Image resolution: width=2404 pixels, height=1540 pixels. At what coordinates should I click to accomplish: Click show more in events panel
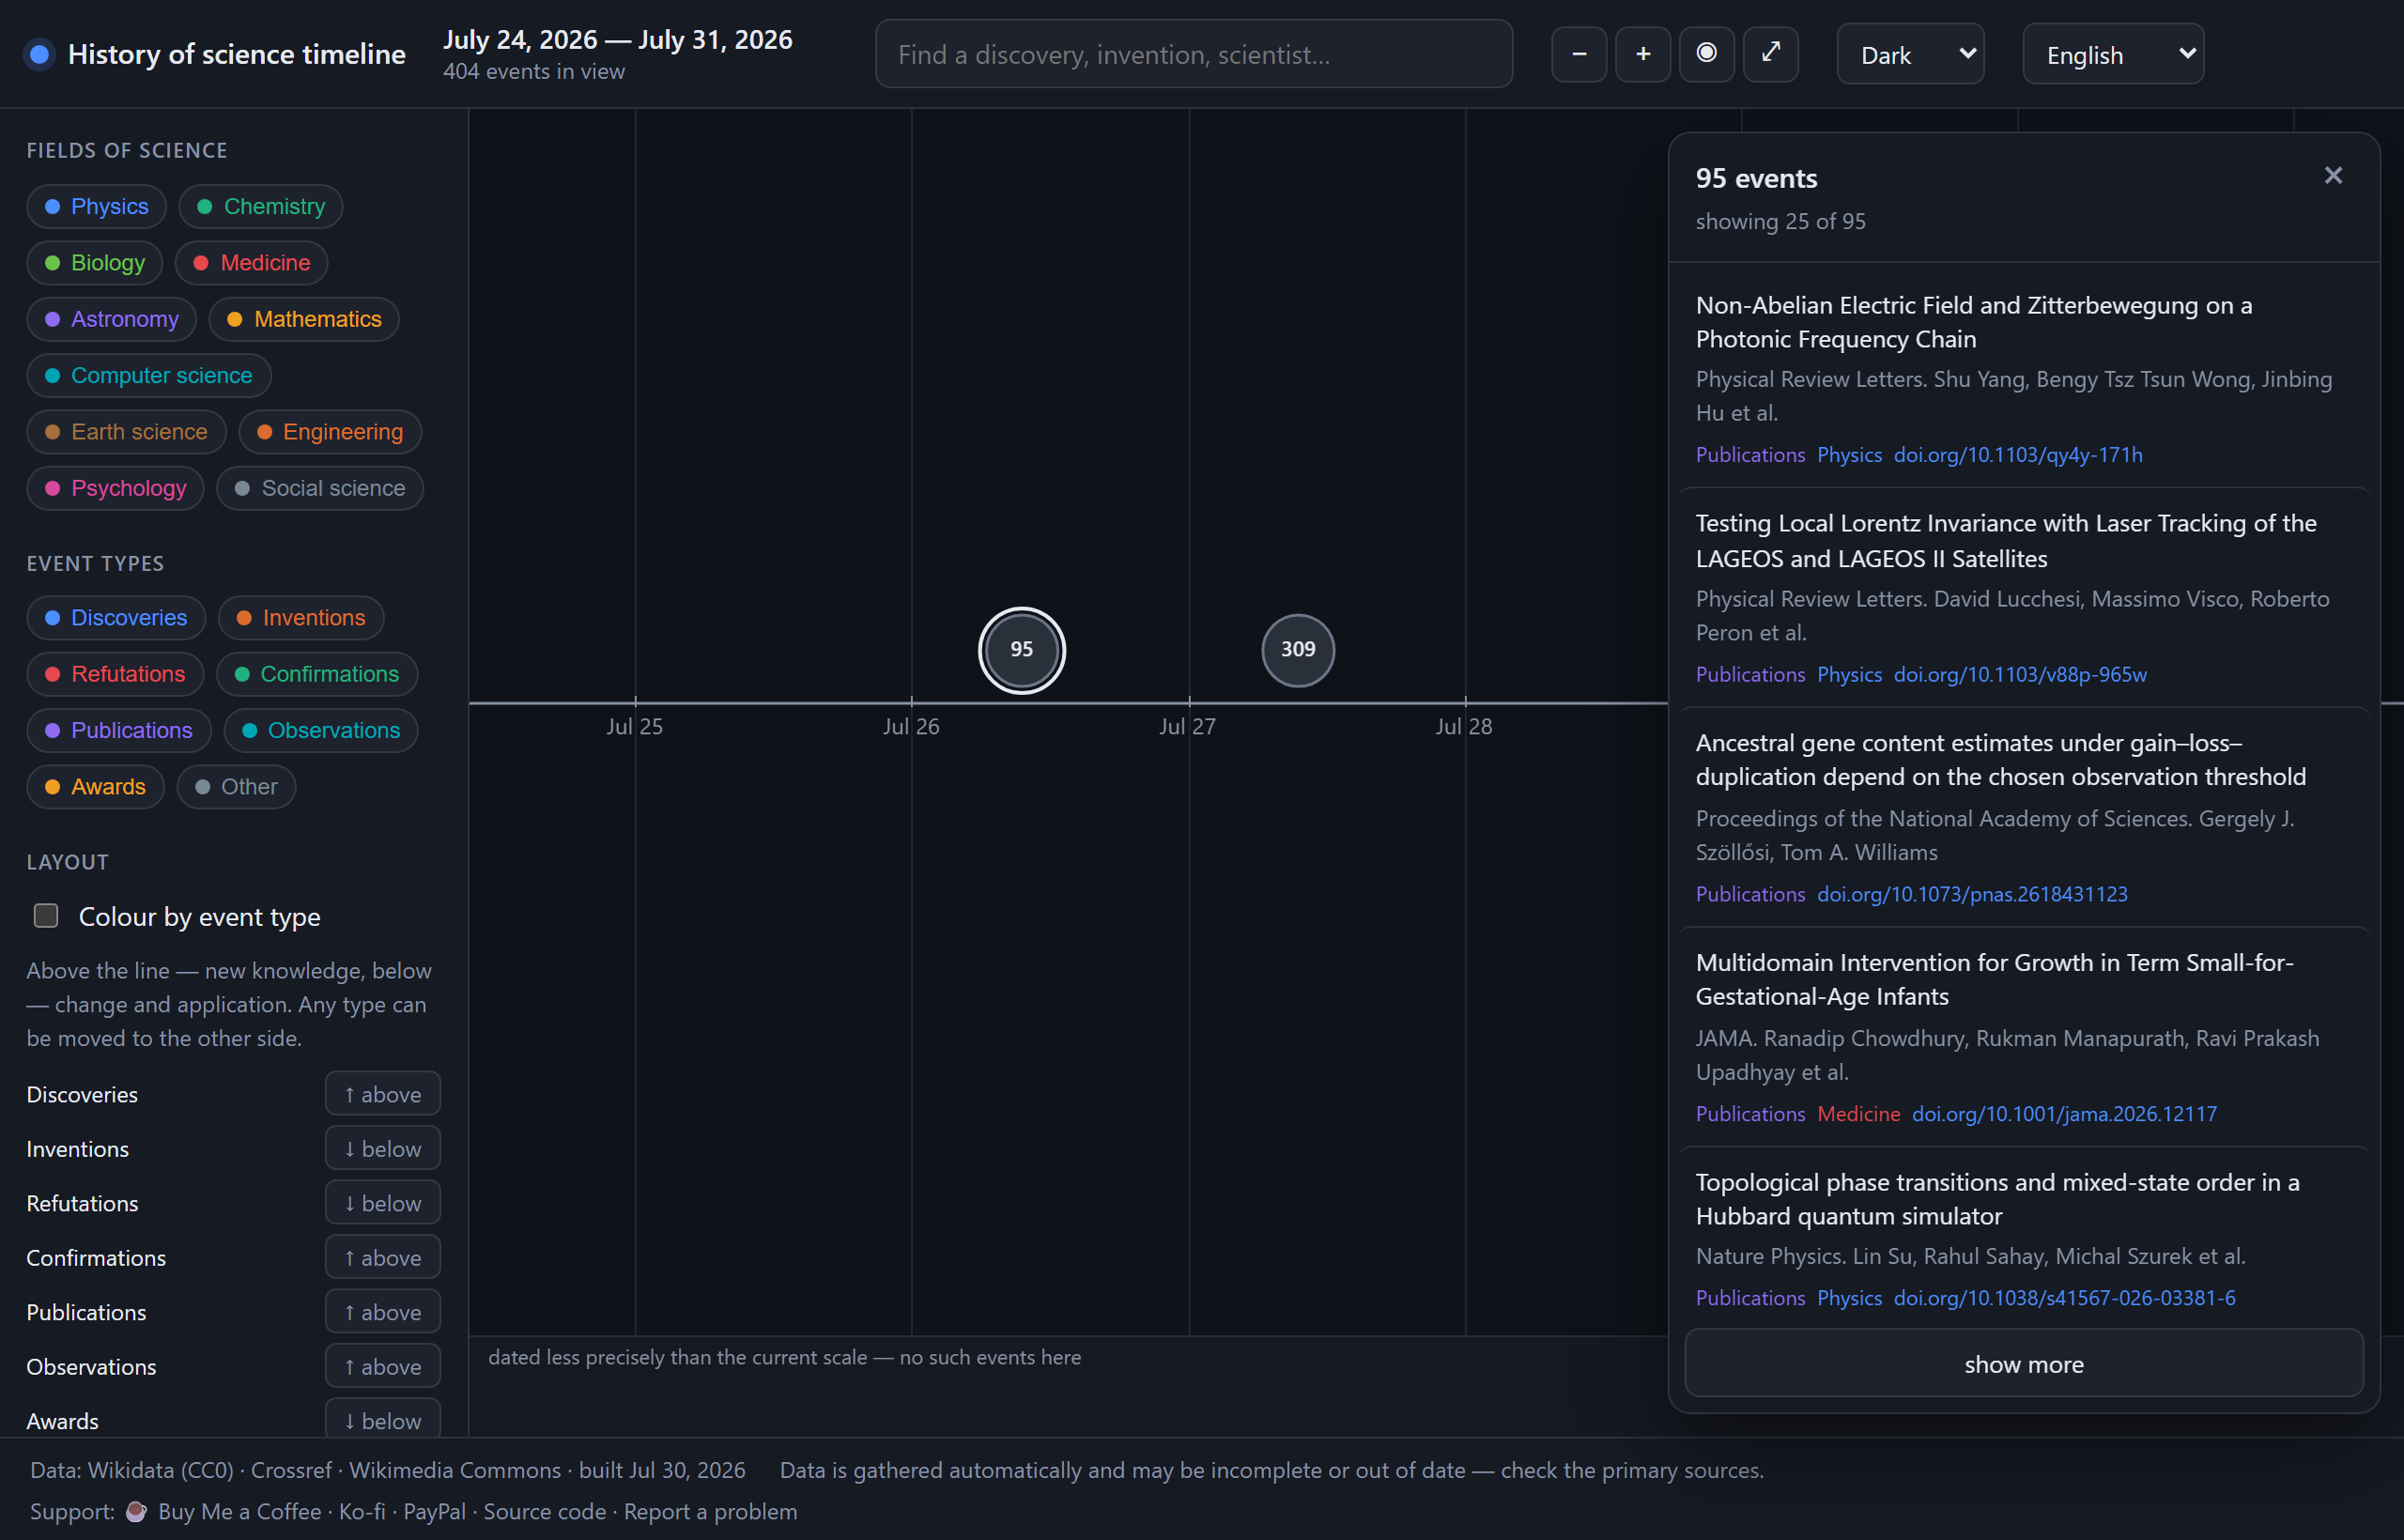(x=2024, y=1364)
